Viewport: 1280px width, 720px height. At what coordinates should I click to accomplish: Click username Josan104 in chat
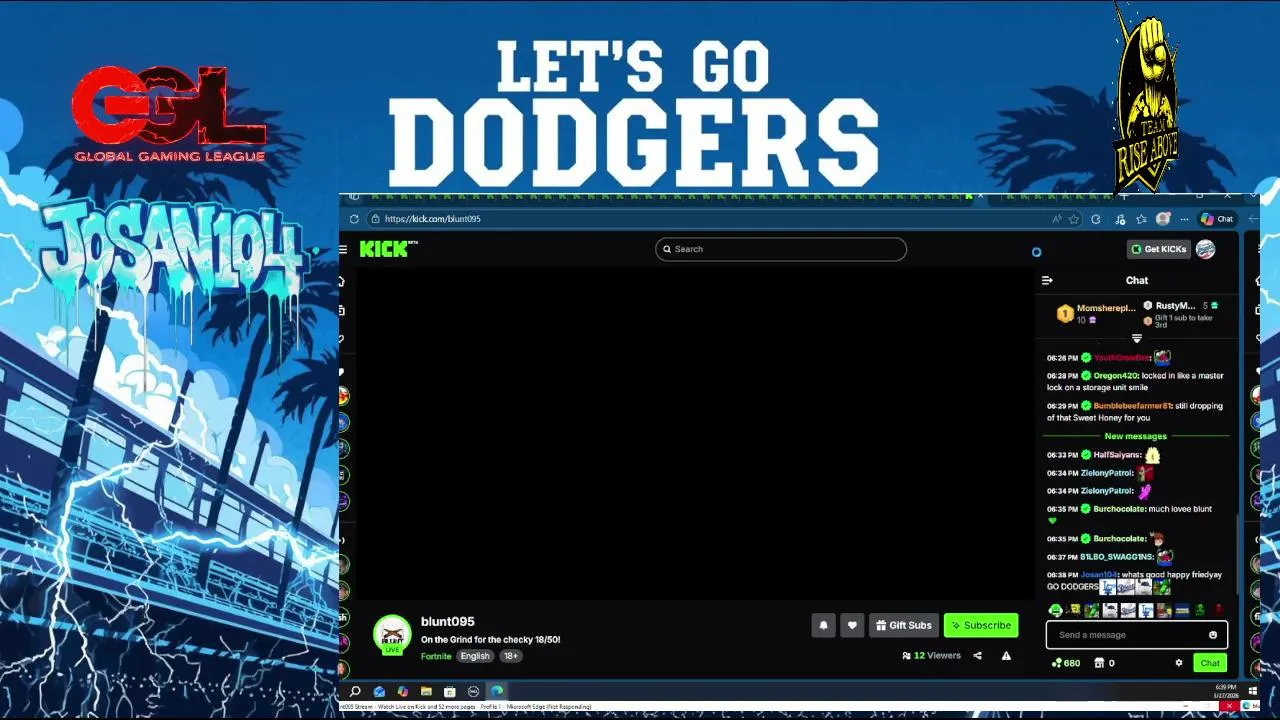pos(1099,575)
